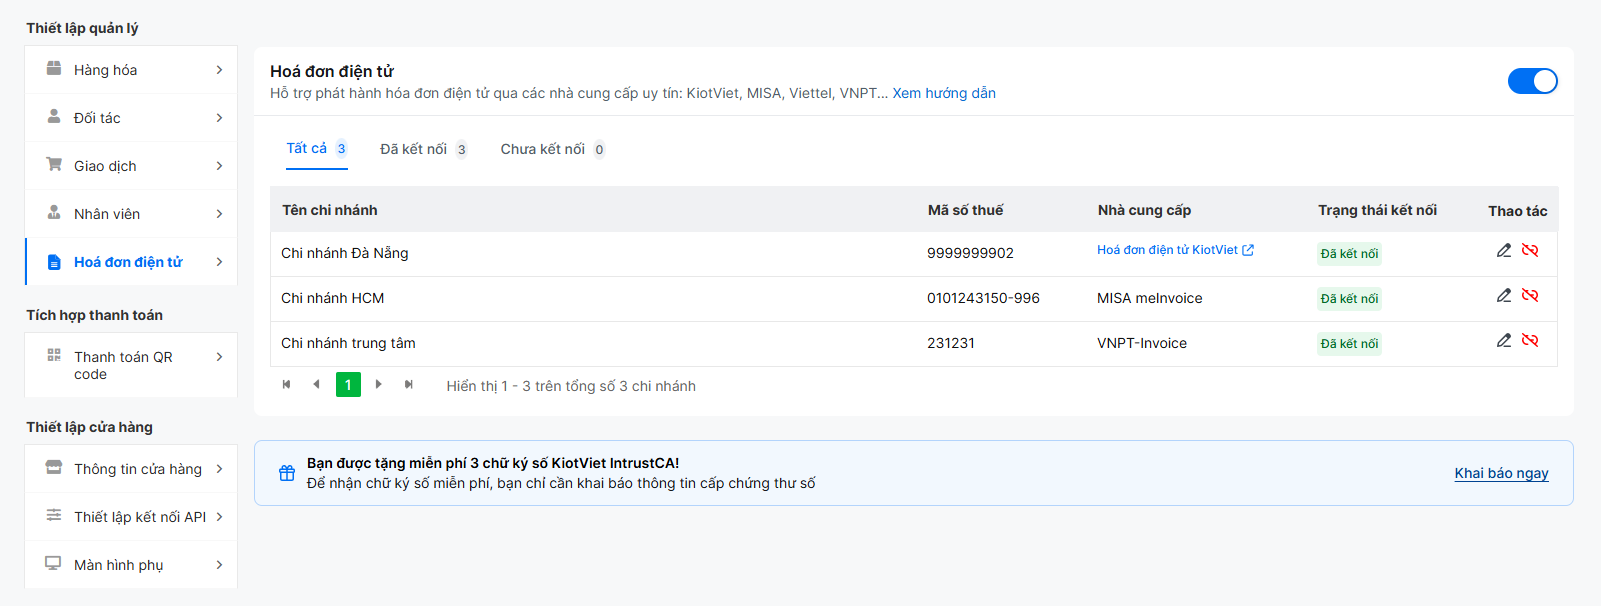Viewport: 1601px width, 606px height.
Task: Disconnect Chi nhánh trung tâm invoice link
Action: coord(1530,340)
